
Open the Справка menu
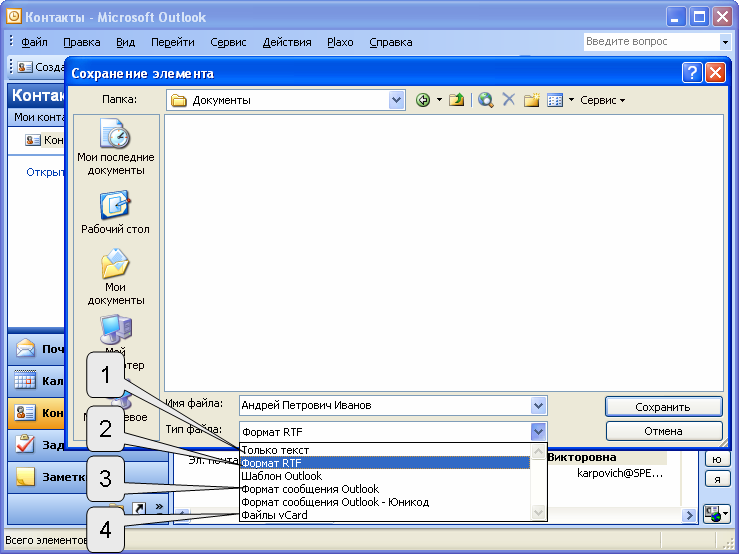point(391,42)
